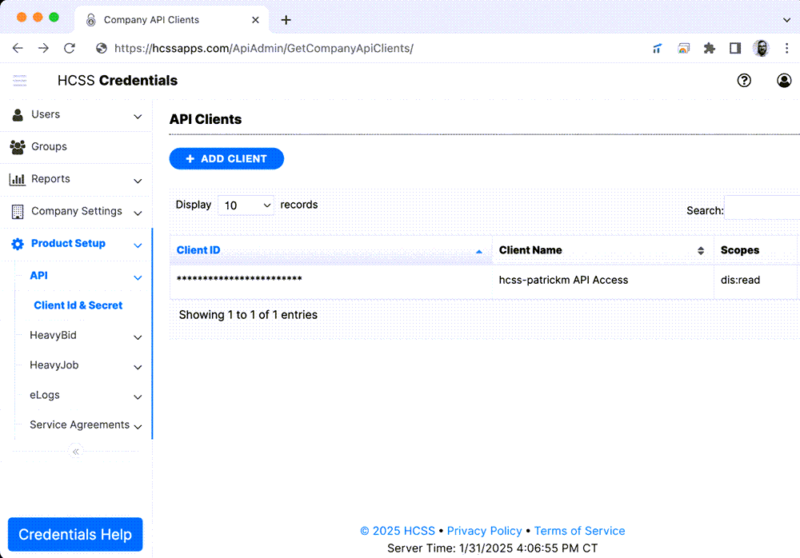
Task: Click the hamburger menu icon
Action: (x=20, y=81)
